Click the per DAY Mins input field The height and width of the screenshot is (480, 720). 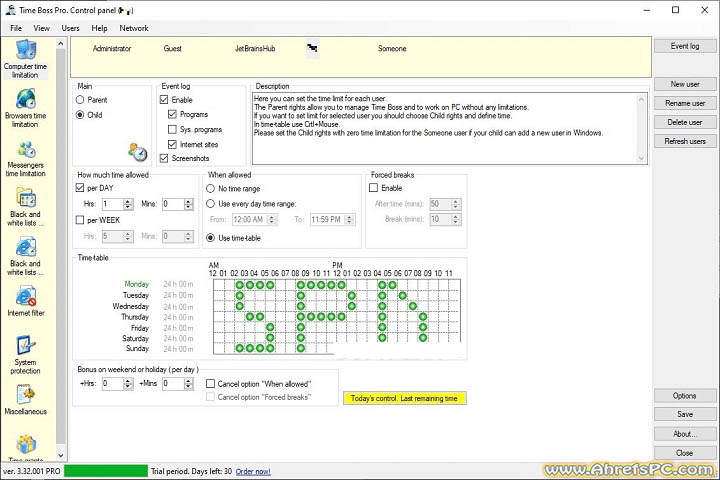(173, 204)
